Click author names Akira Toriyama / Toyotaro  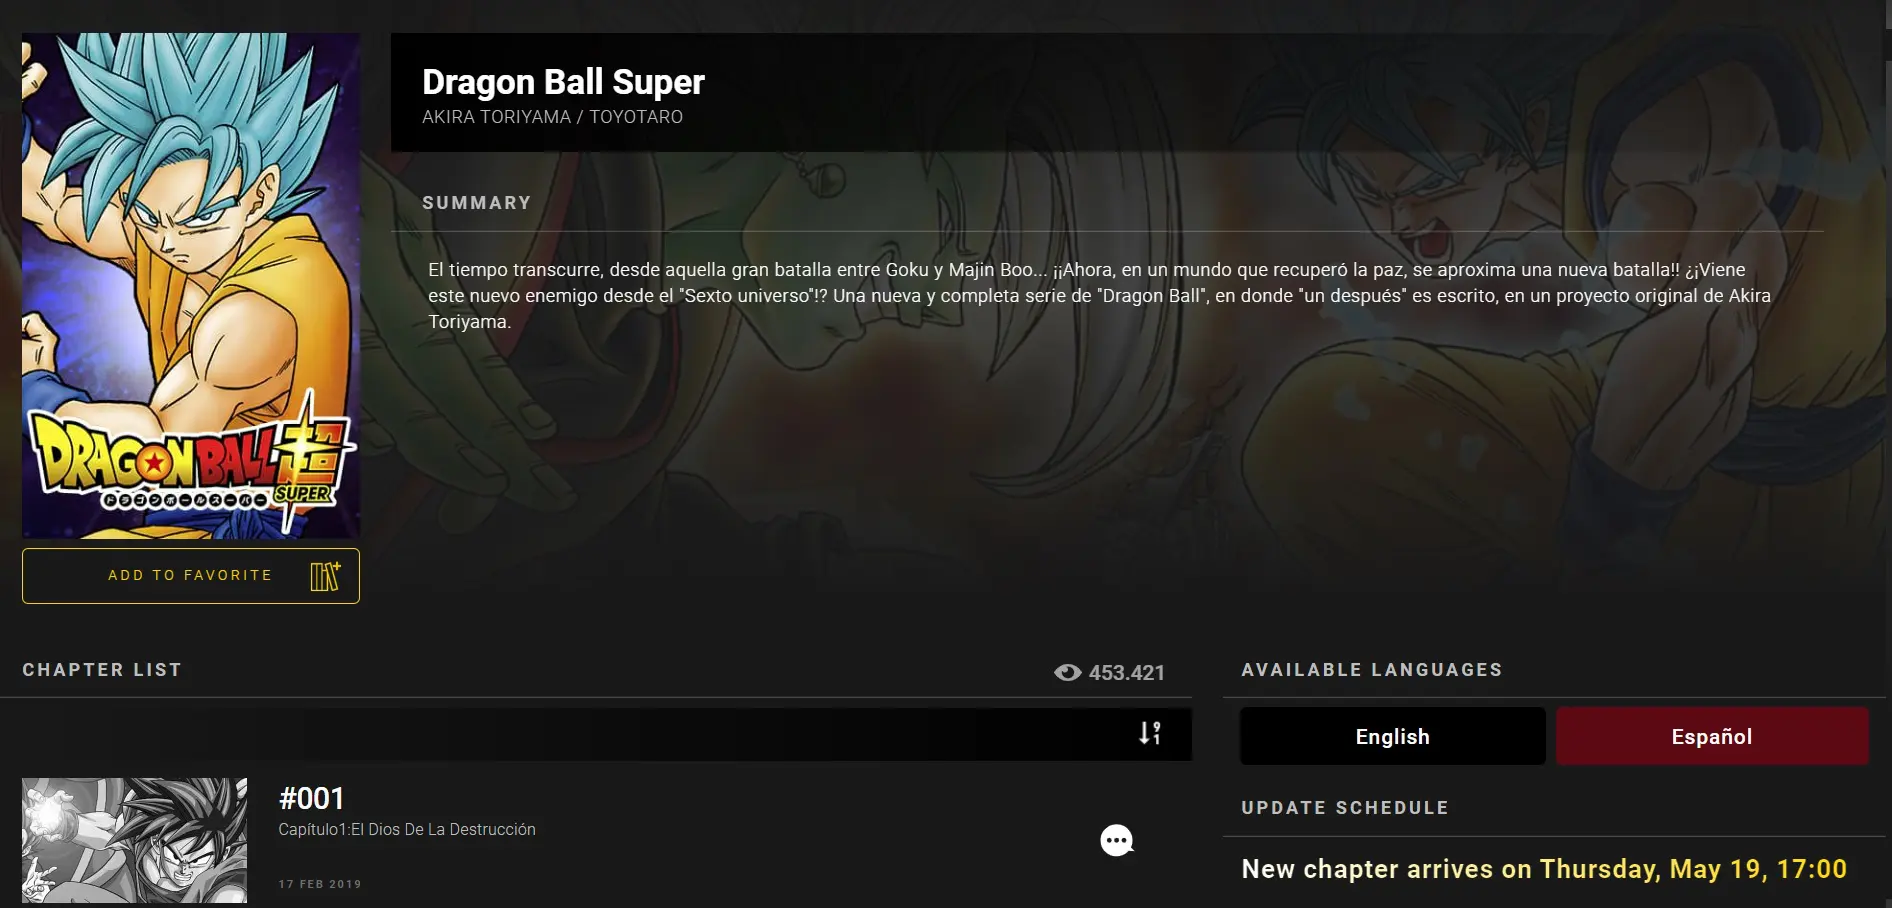(x=552, y=117)
